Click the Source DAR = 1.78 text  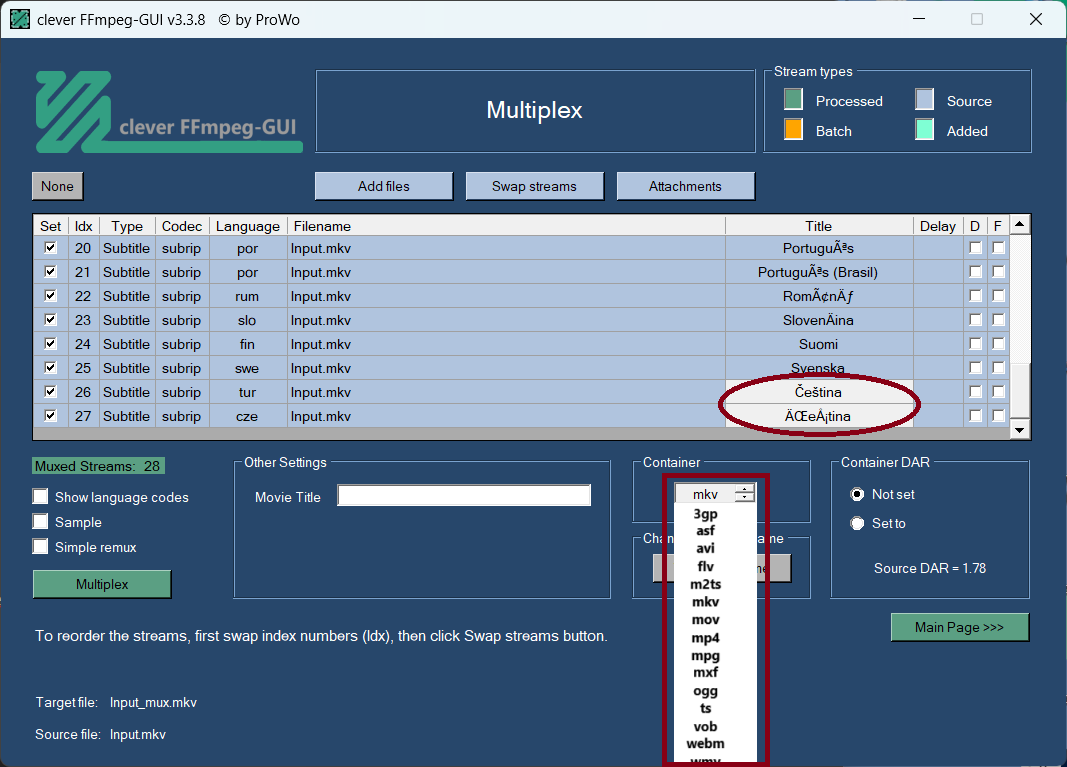pos(930,568)
